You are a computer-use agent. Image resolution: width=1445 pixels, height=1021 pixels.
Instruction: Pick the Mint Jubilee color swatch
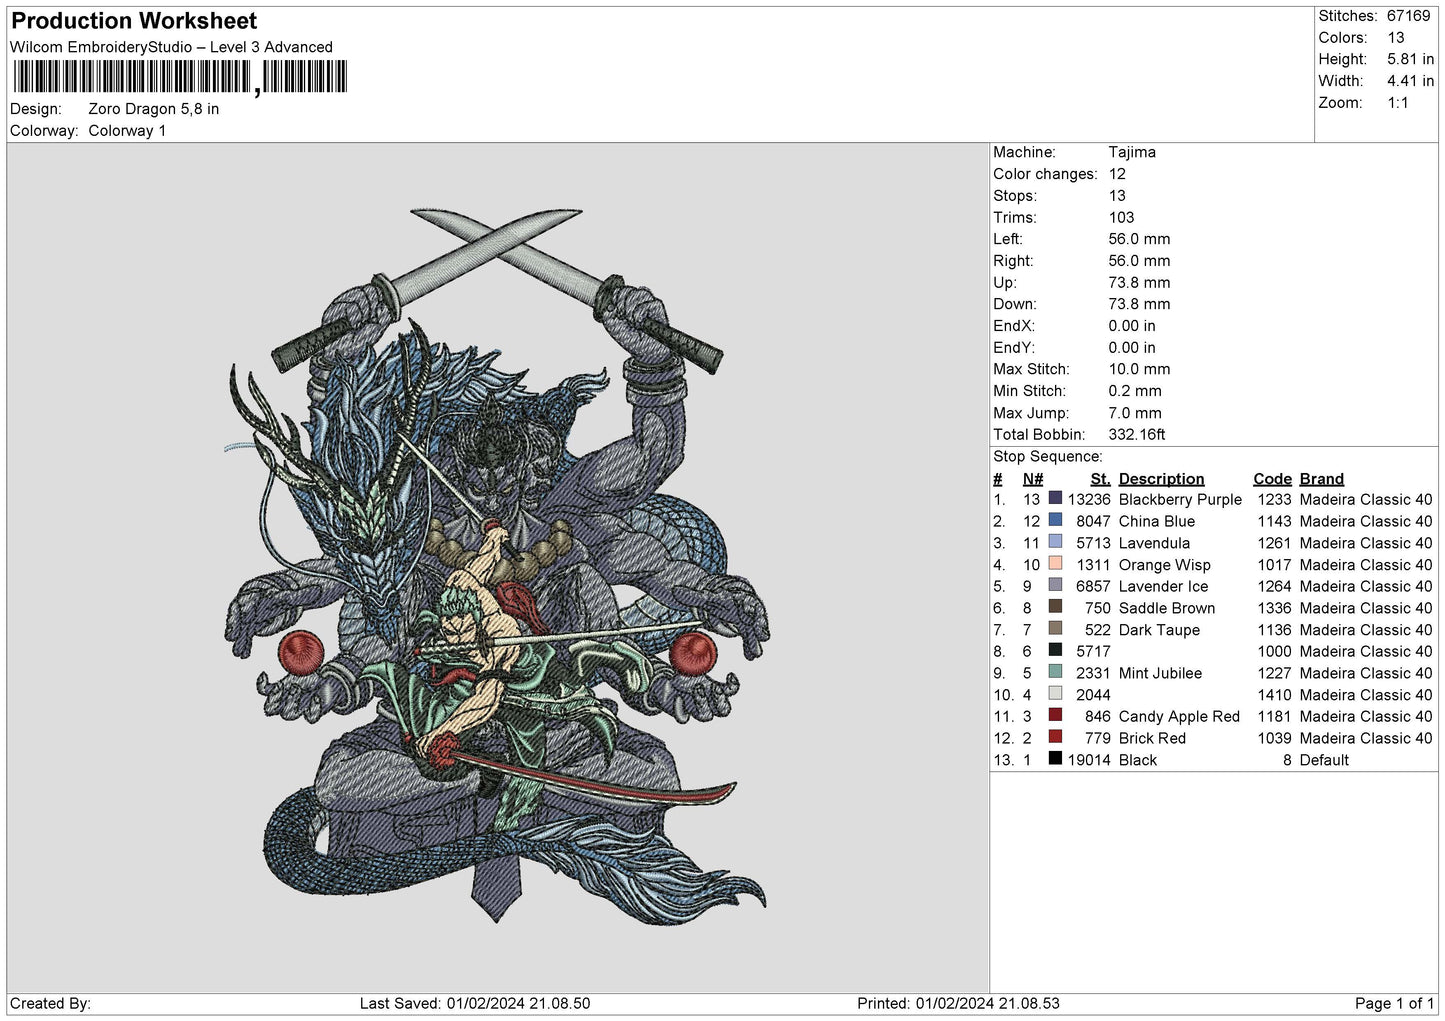pyautogui.click(x=1055, y=672)
